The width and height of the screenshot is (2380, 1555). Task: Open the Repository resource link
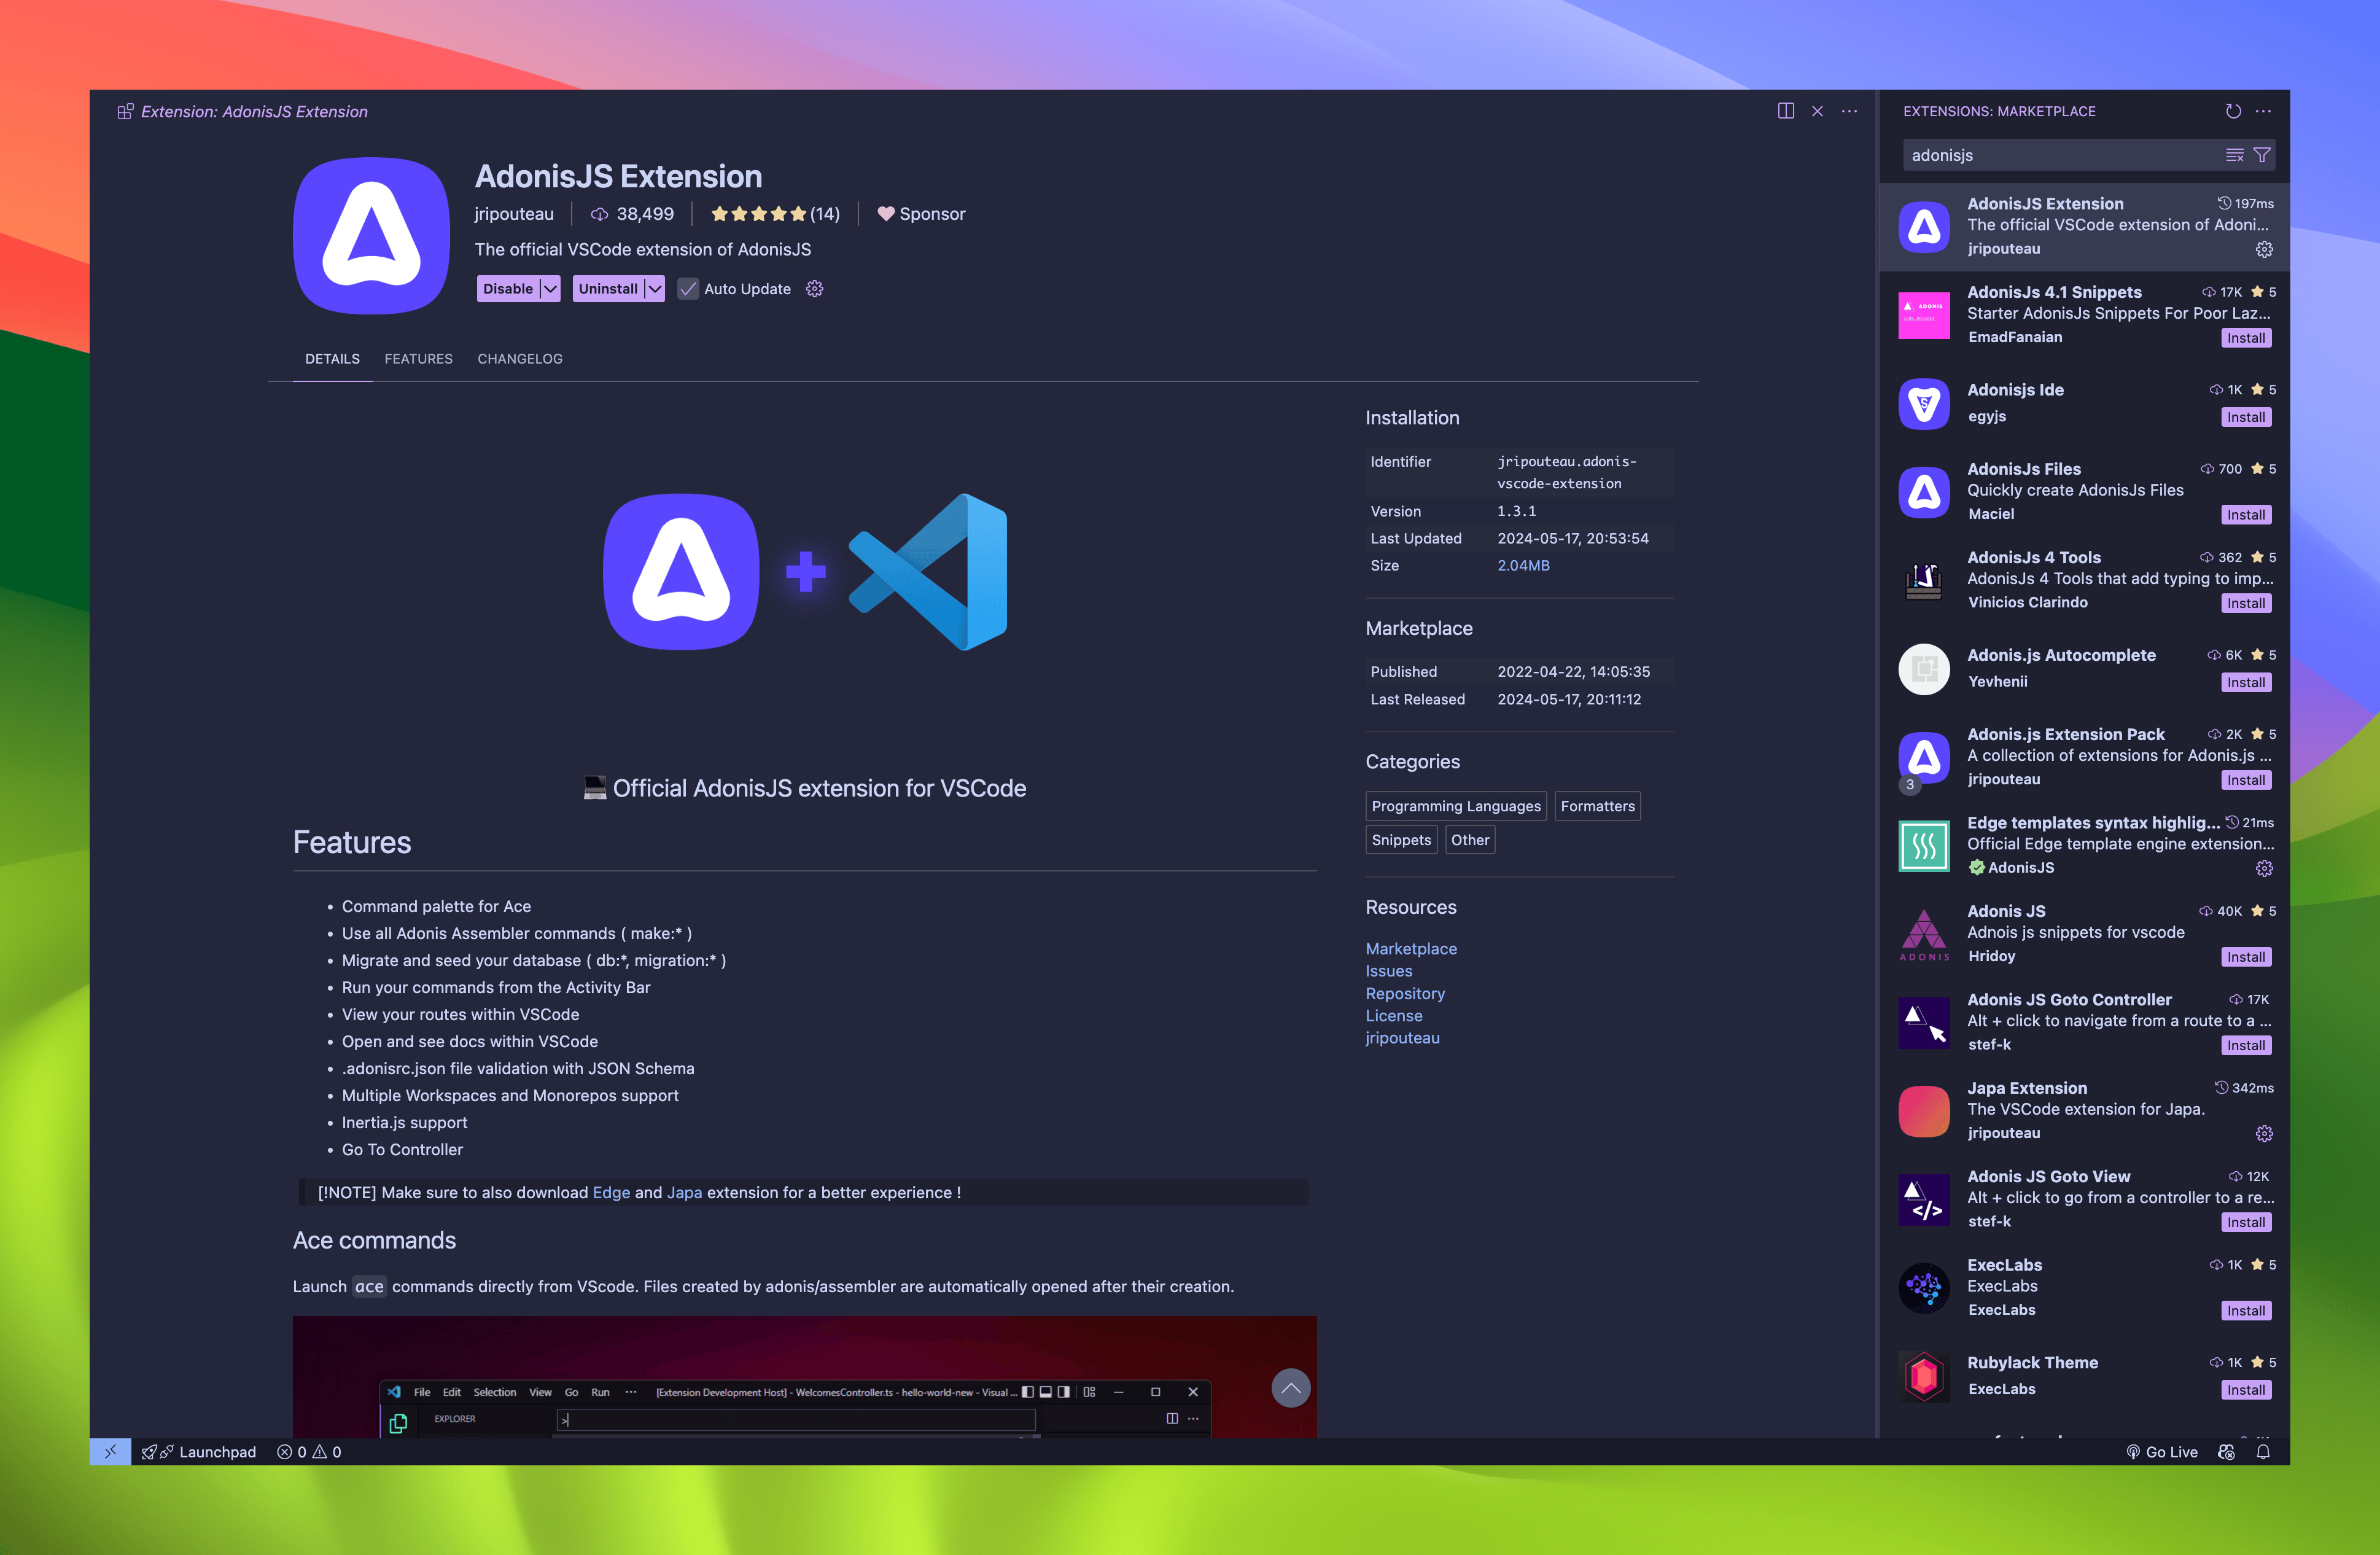point(1405,994)
